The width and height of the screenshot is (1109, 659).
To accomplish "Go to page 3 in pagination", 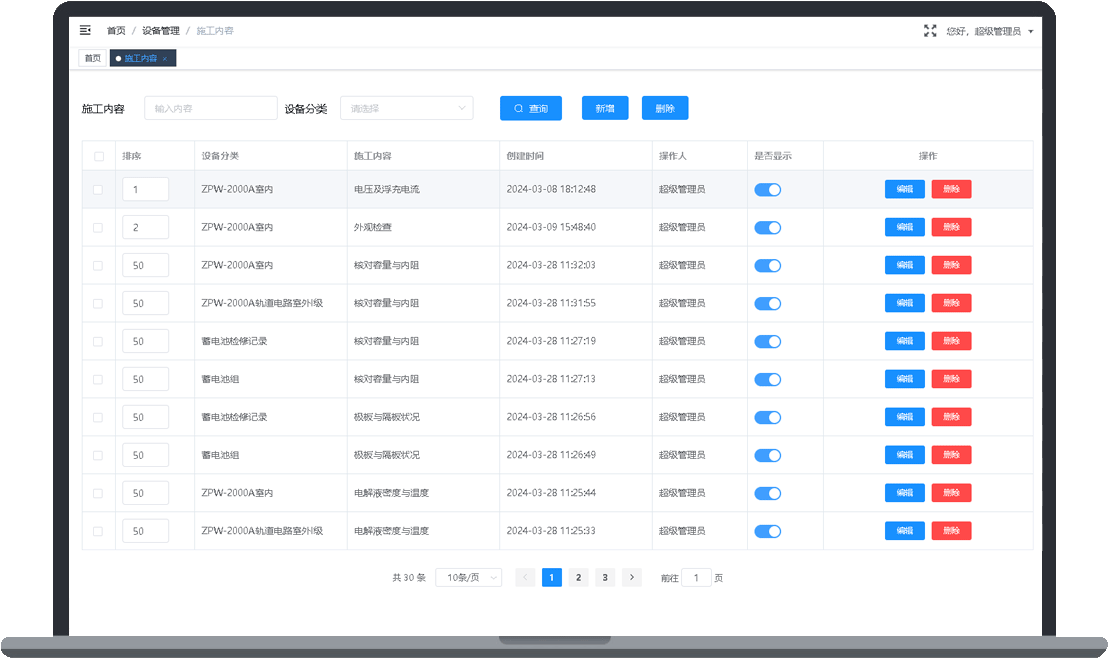I will [x=604, y=577].
